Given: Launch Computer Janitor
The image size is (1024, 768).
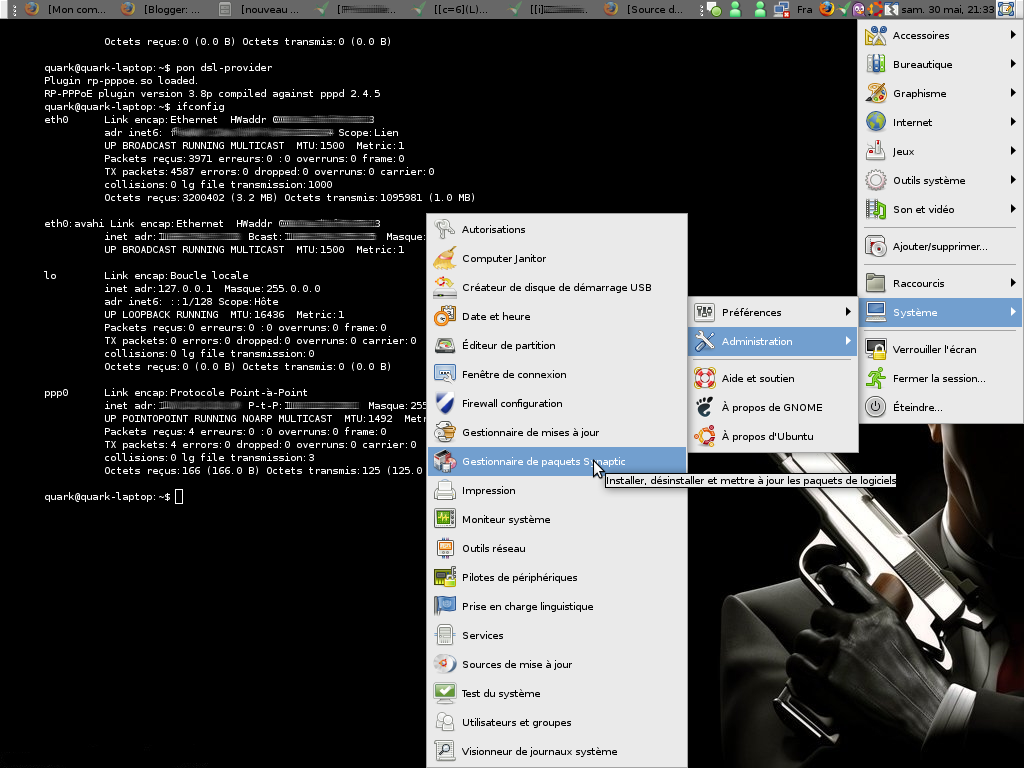Looking at the screenshot, I should click(557, 259).
